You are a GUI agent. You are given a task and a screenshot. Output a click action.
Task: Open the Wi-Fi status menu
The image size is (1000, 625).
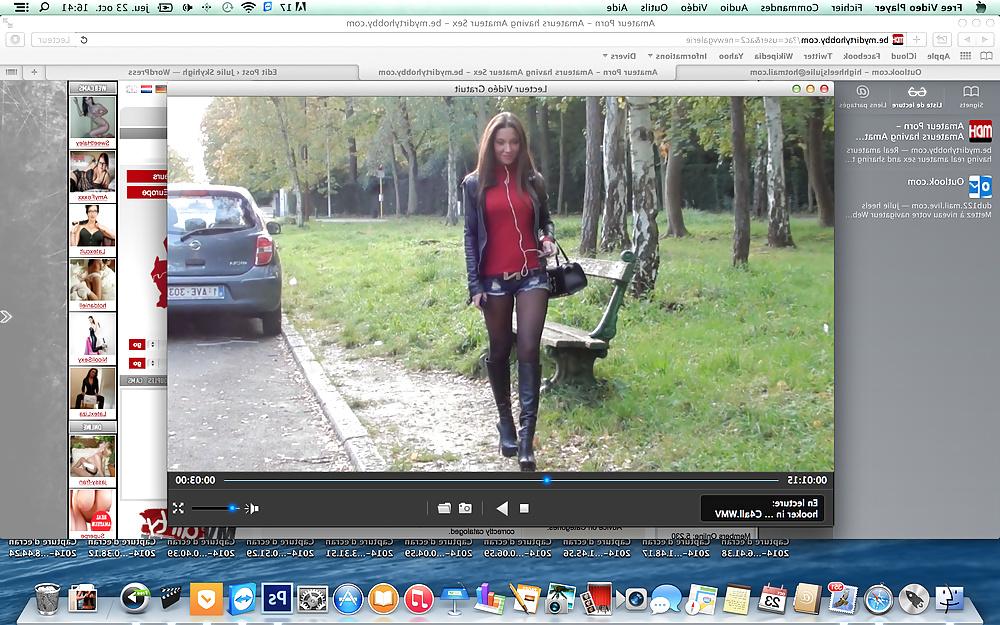click(249, 8)
